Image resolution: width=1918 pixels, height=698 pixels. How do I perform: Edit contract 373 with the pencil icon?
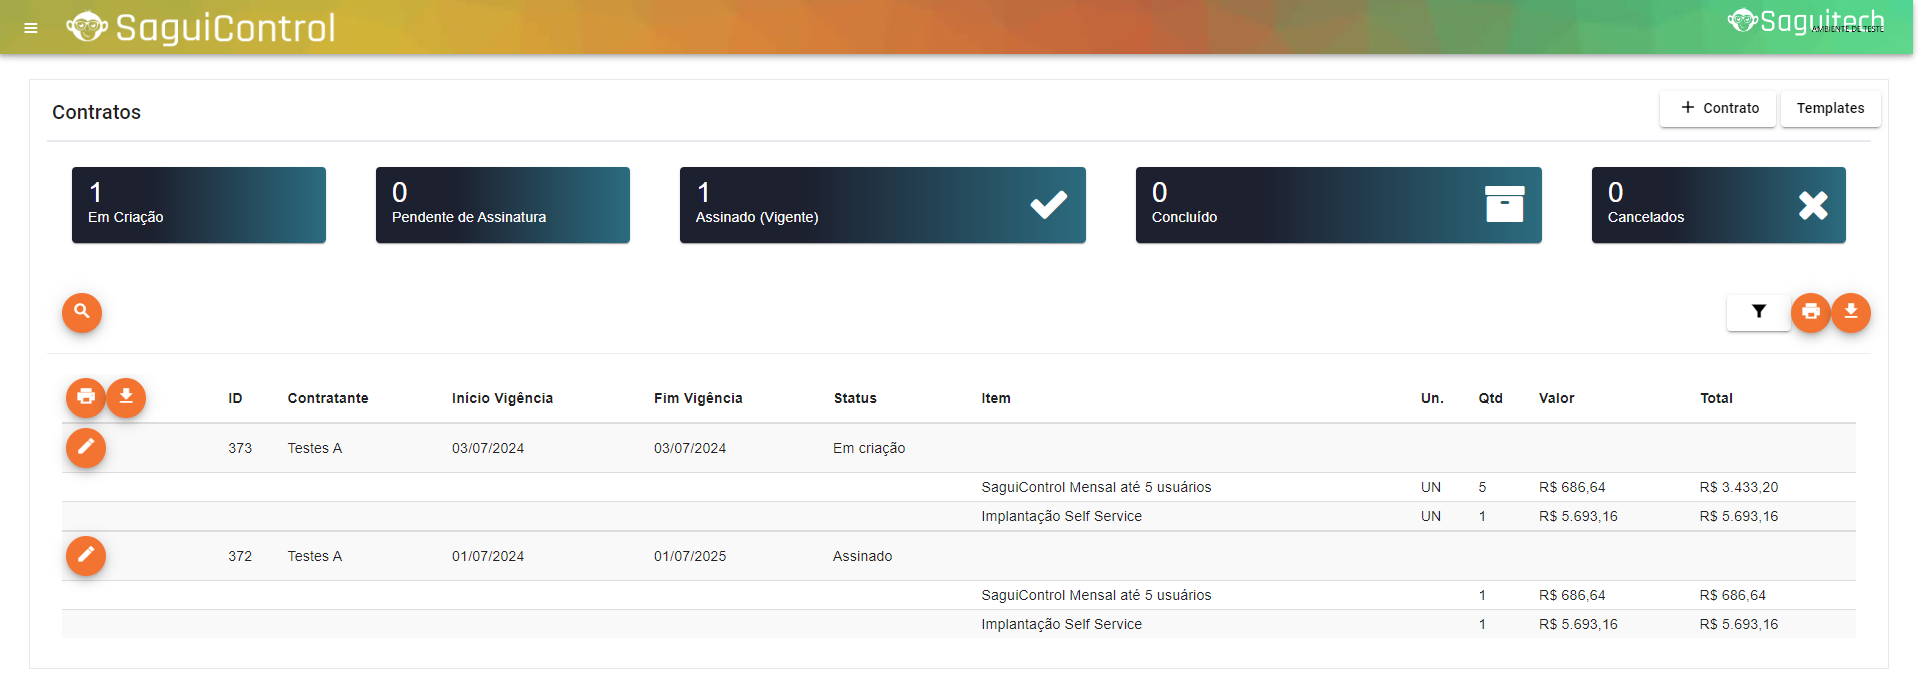(x=86, y=447)
